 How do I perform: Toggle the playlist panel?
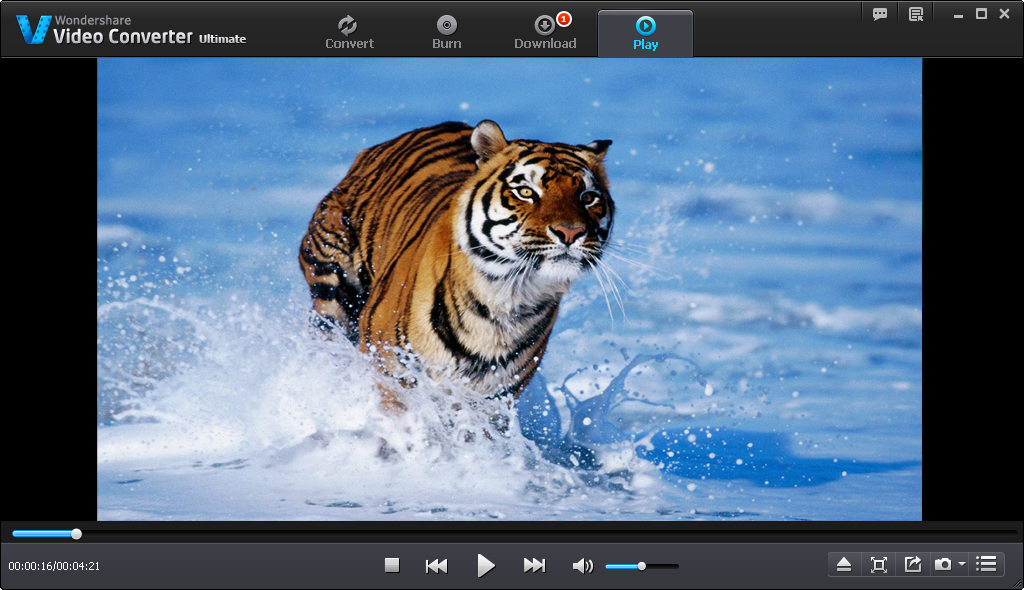coord(986,565)
